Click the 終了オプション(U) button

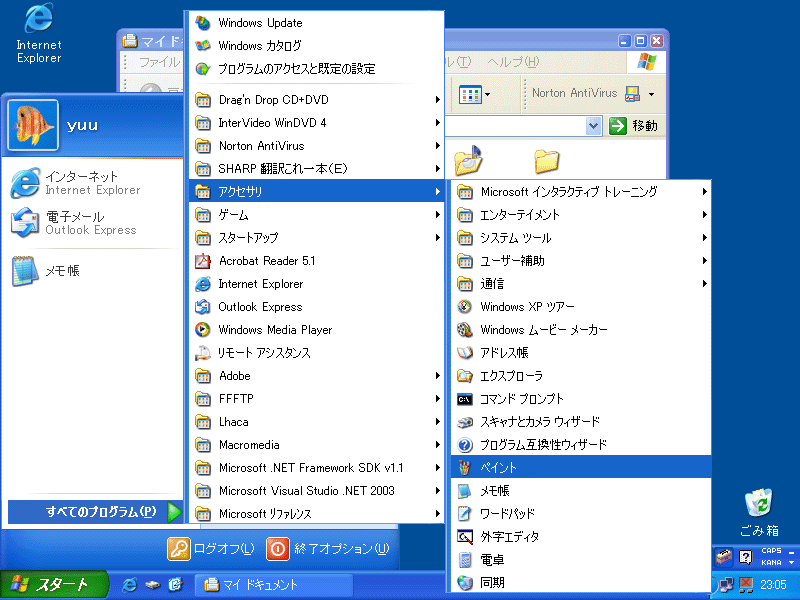pyautogui.click(x=328, y=548)
